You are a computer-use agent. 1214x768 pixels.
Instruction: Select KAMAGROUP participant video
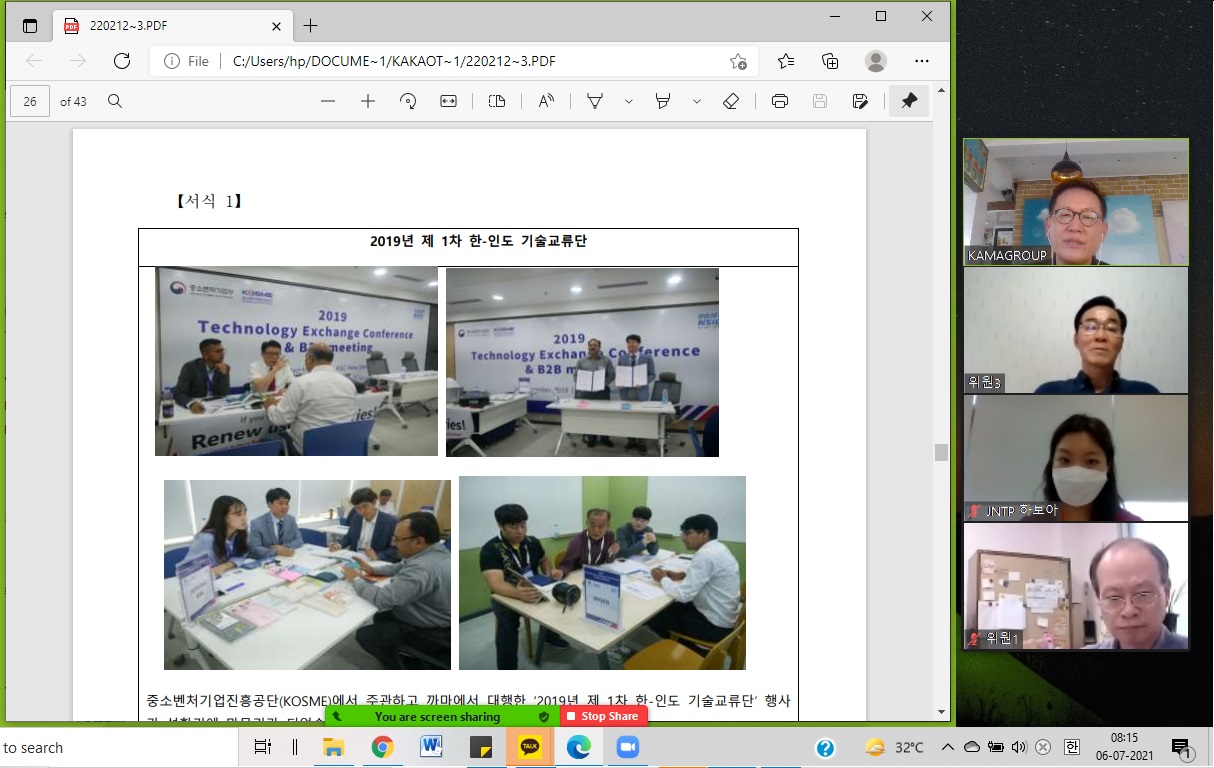click(1076, 201)
